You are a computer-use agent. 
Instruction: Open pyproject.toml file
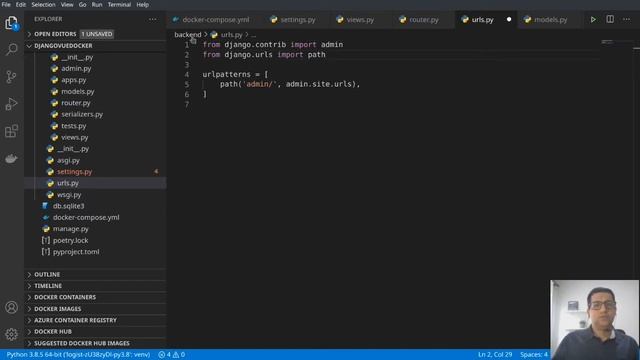tap(76, 252)
